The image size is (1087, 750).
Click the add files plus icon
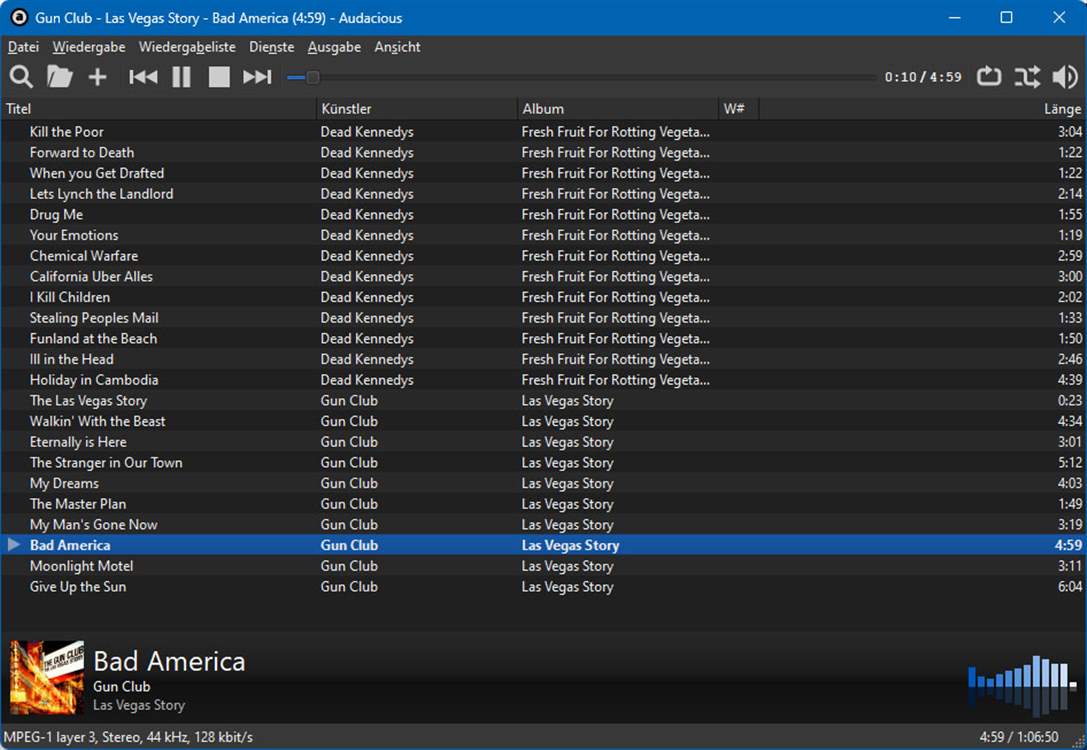coord(98,76)
